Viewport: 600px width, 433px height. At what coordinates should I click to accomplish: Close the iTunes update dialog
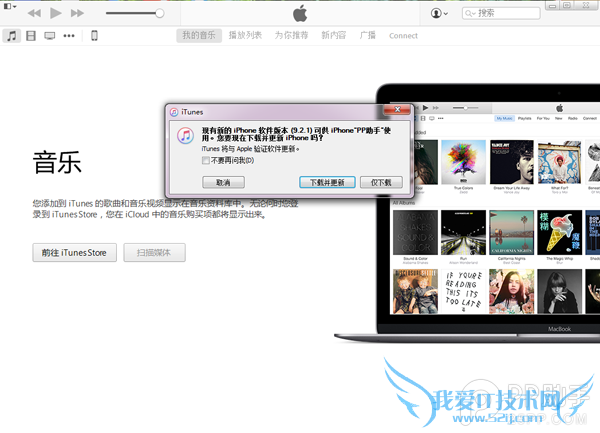[x=397, y=109]
